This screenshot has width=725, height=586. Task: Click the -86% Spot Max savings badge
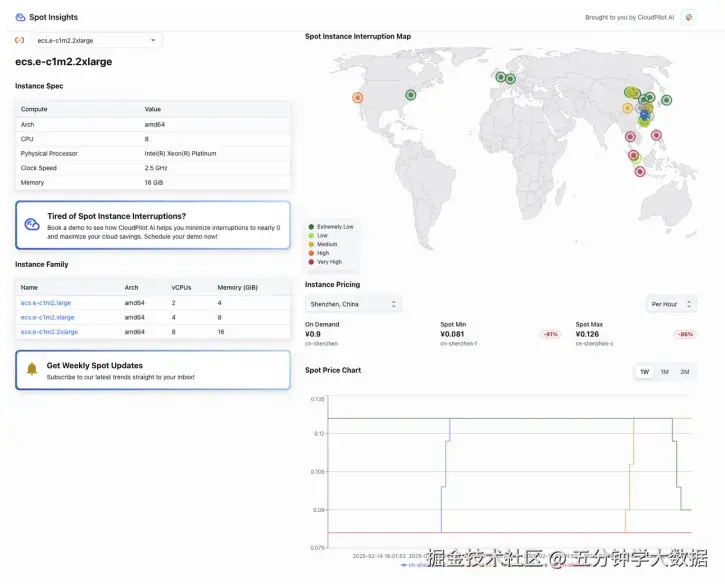(x=685, y=334)
